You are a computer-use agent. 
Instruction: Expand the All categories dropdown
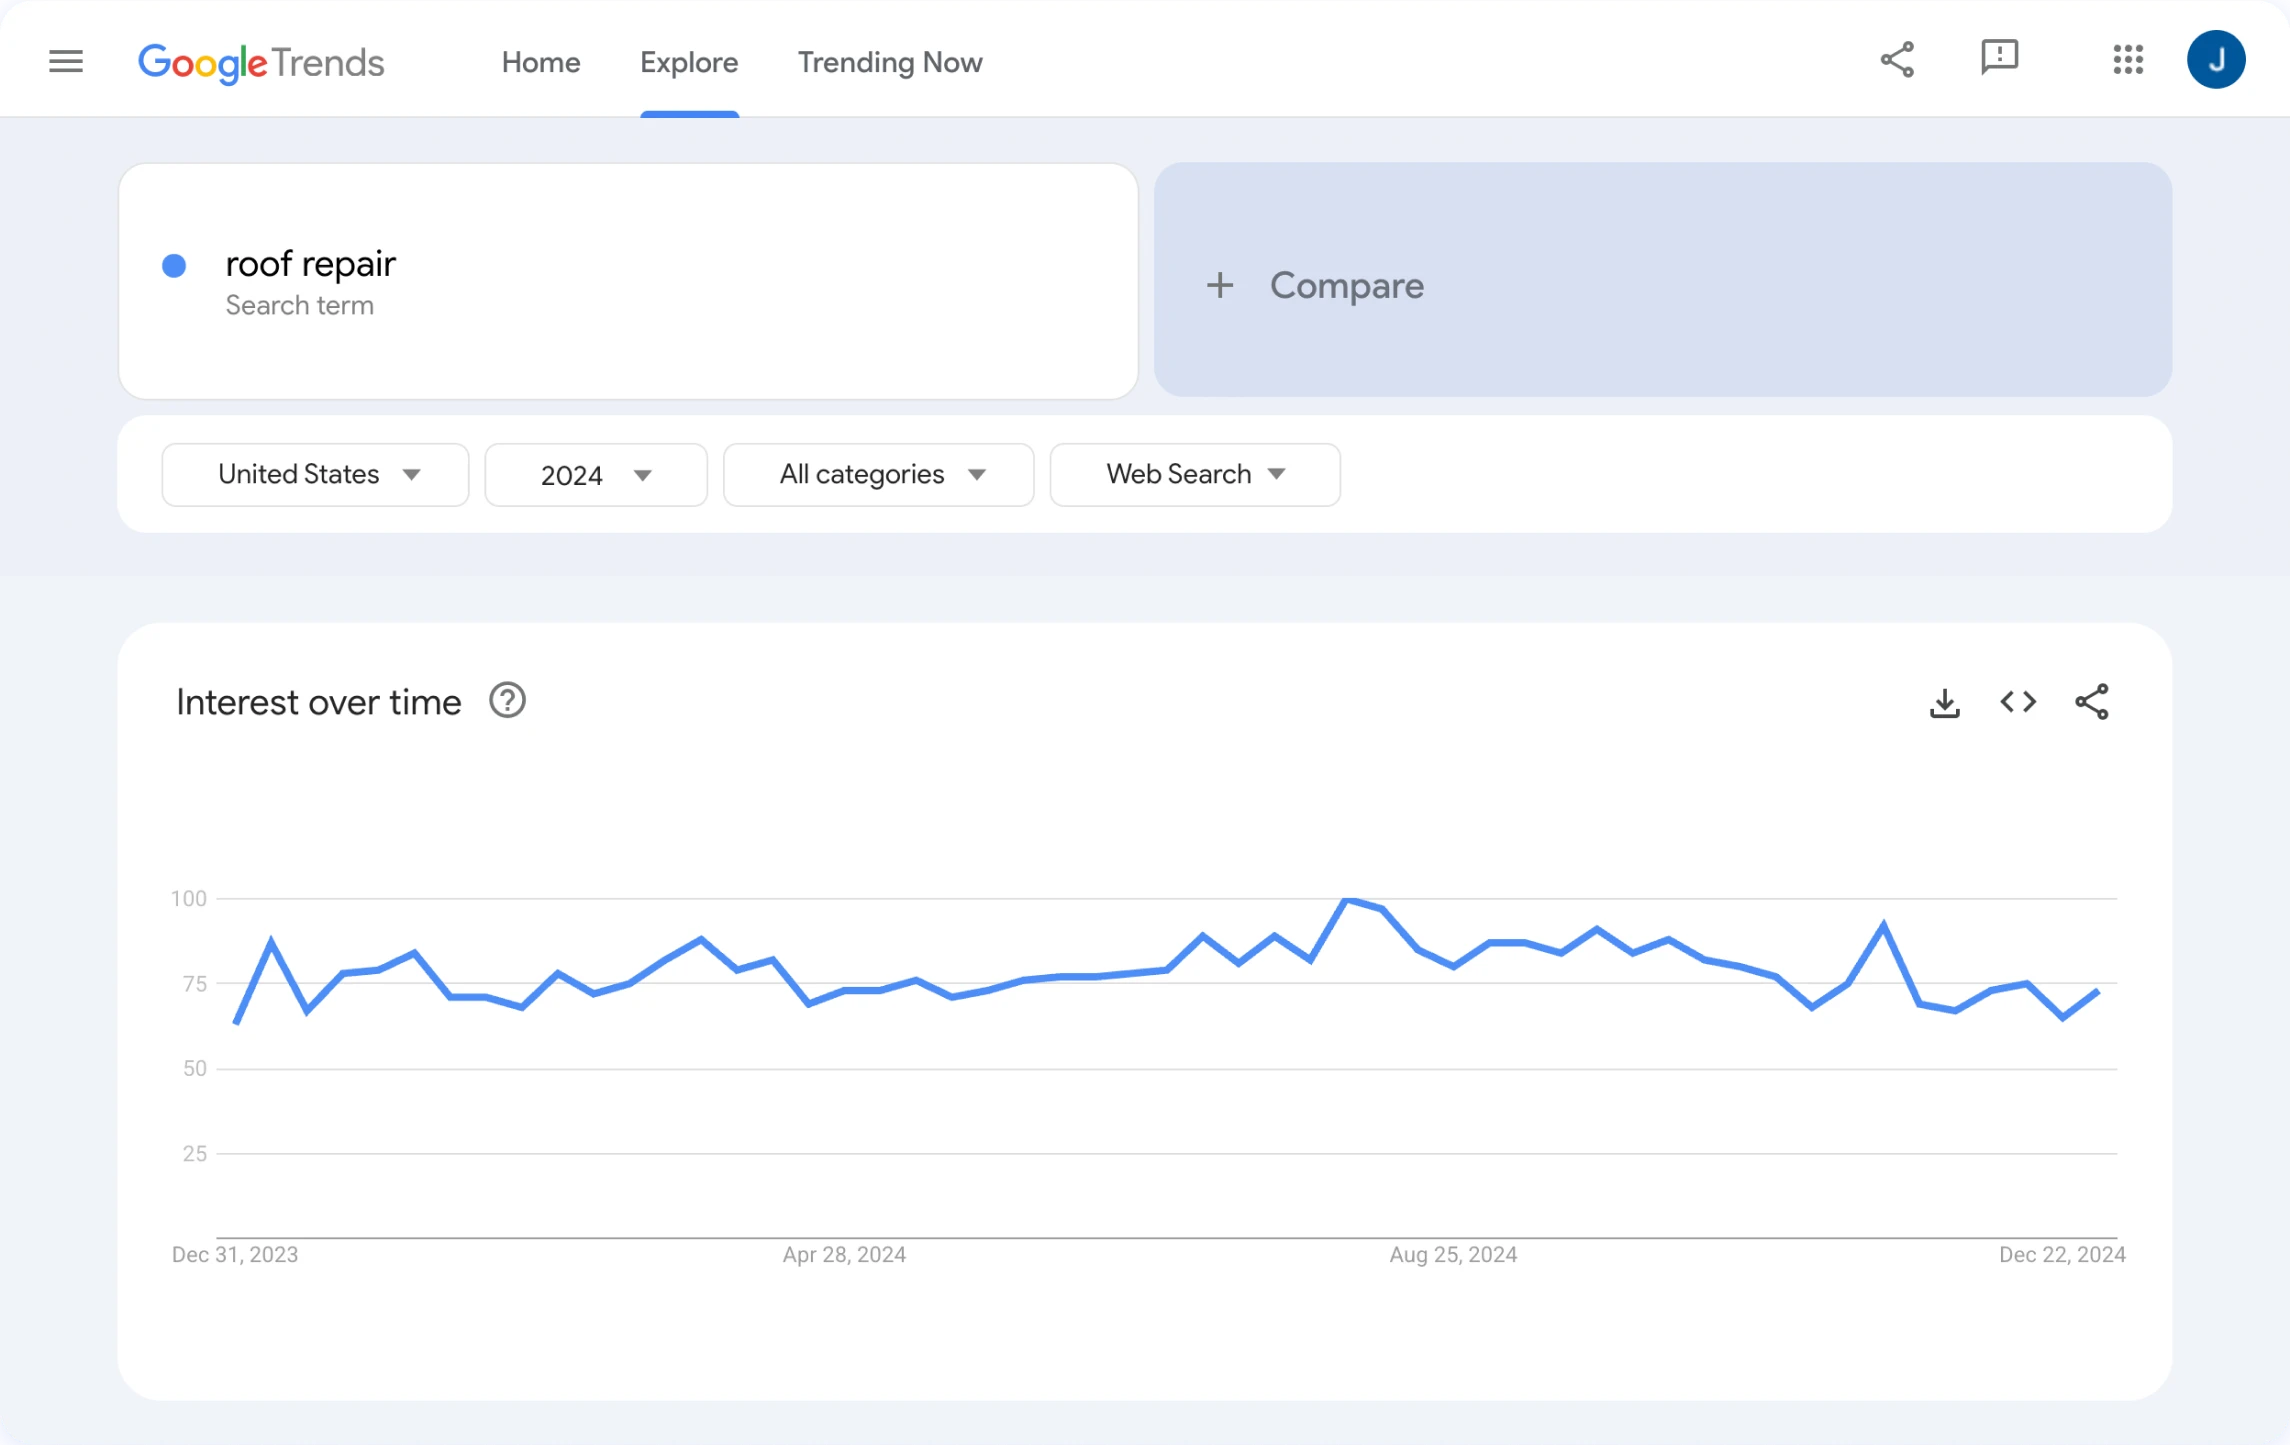click(x=878, y=475)
